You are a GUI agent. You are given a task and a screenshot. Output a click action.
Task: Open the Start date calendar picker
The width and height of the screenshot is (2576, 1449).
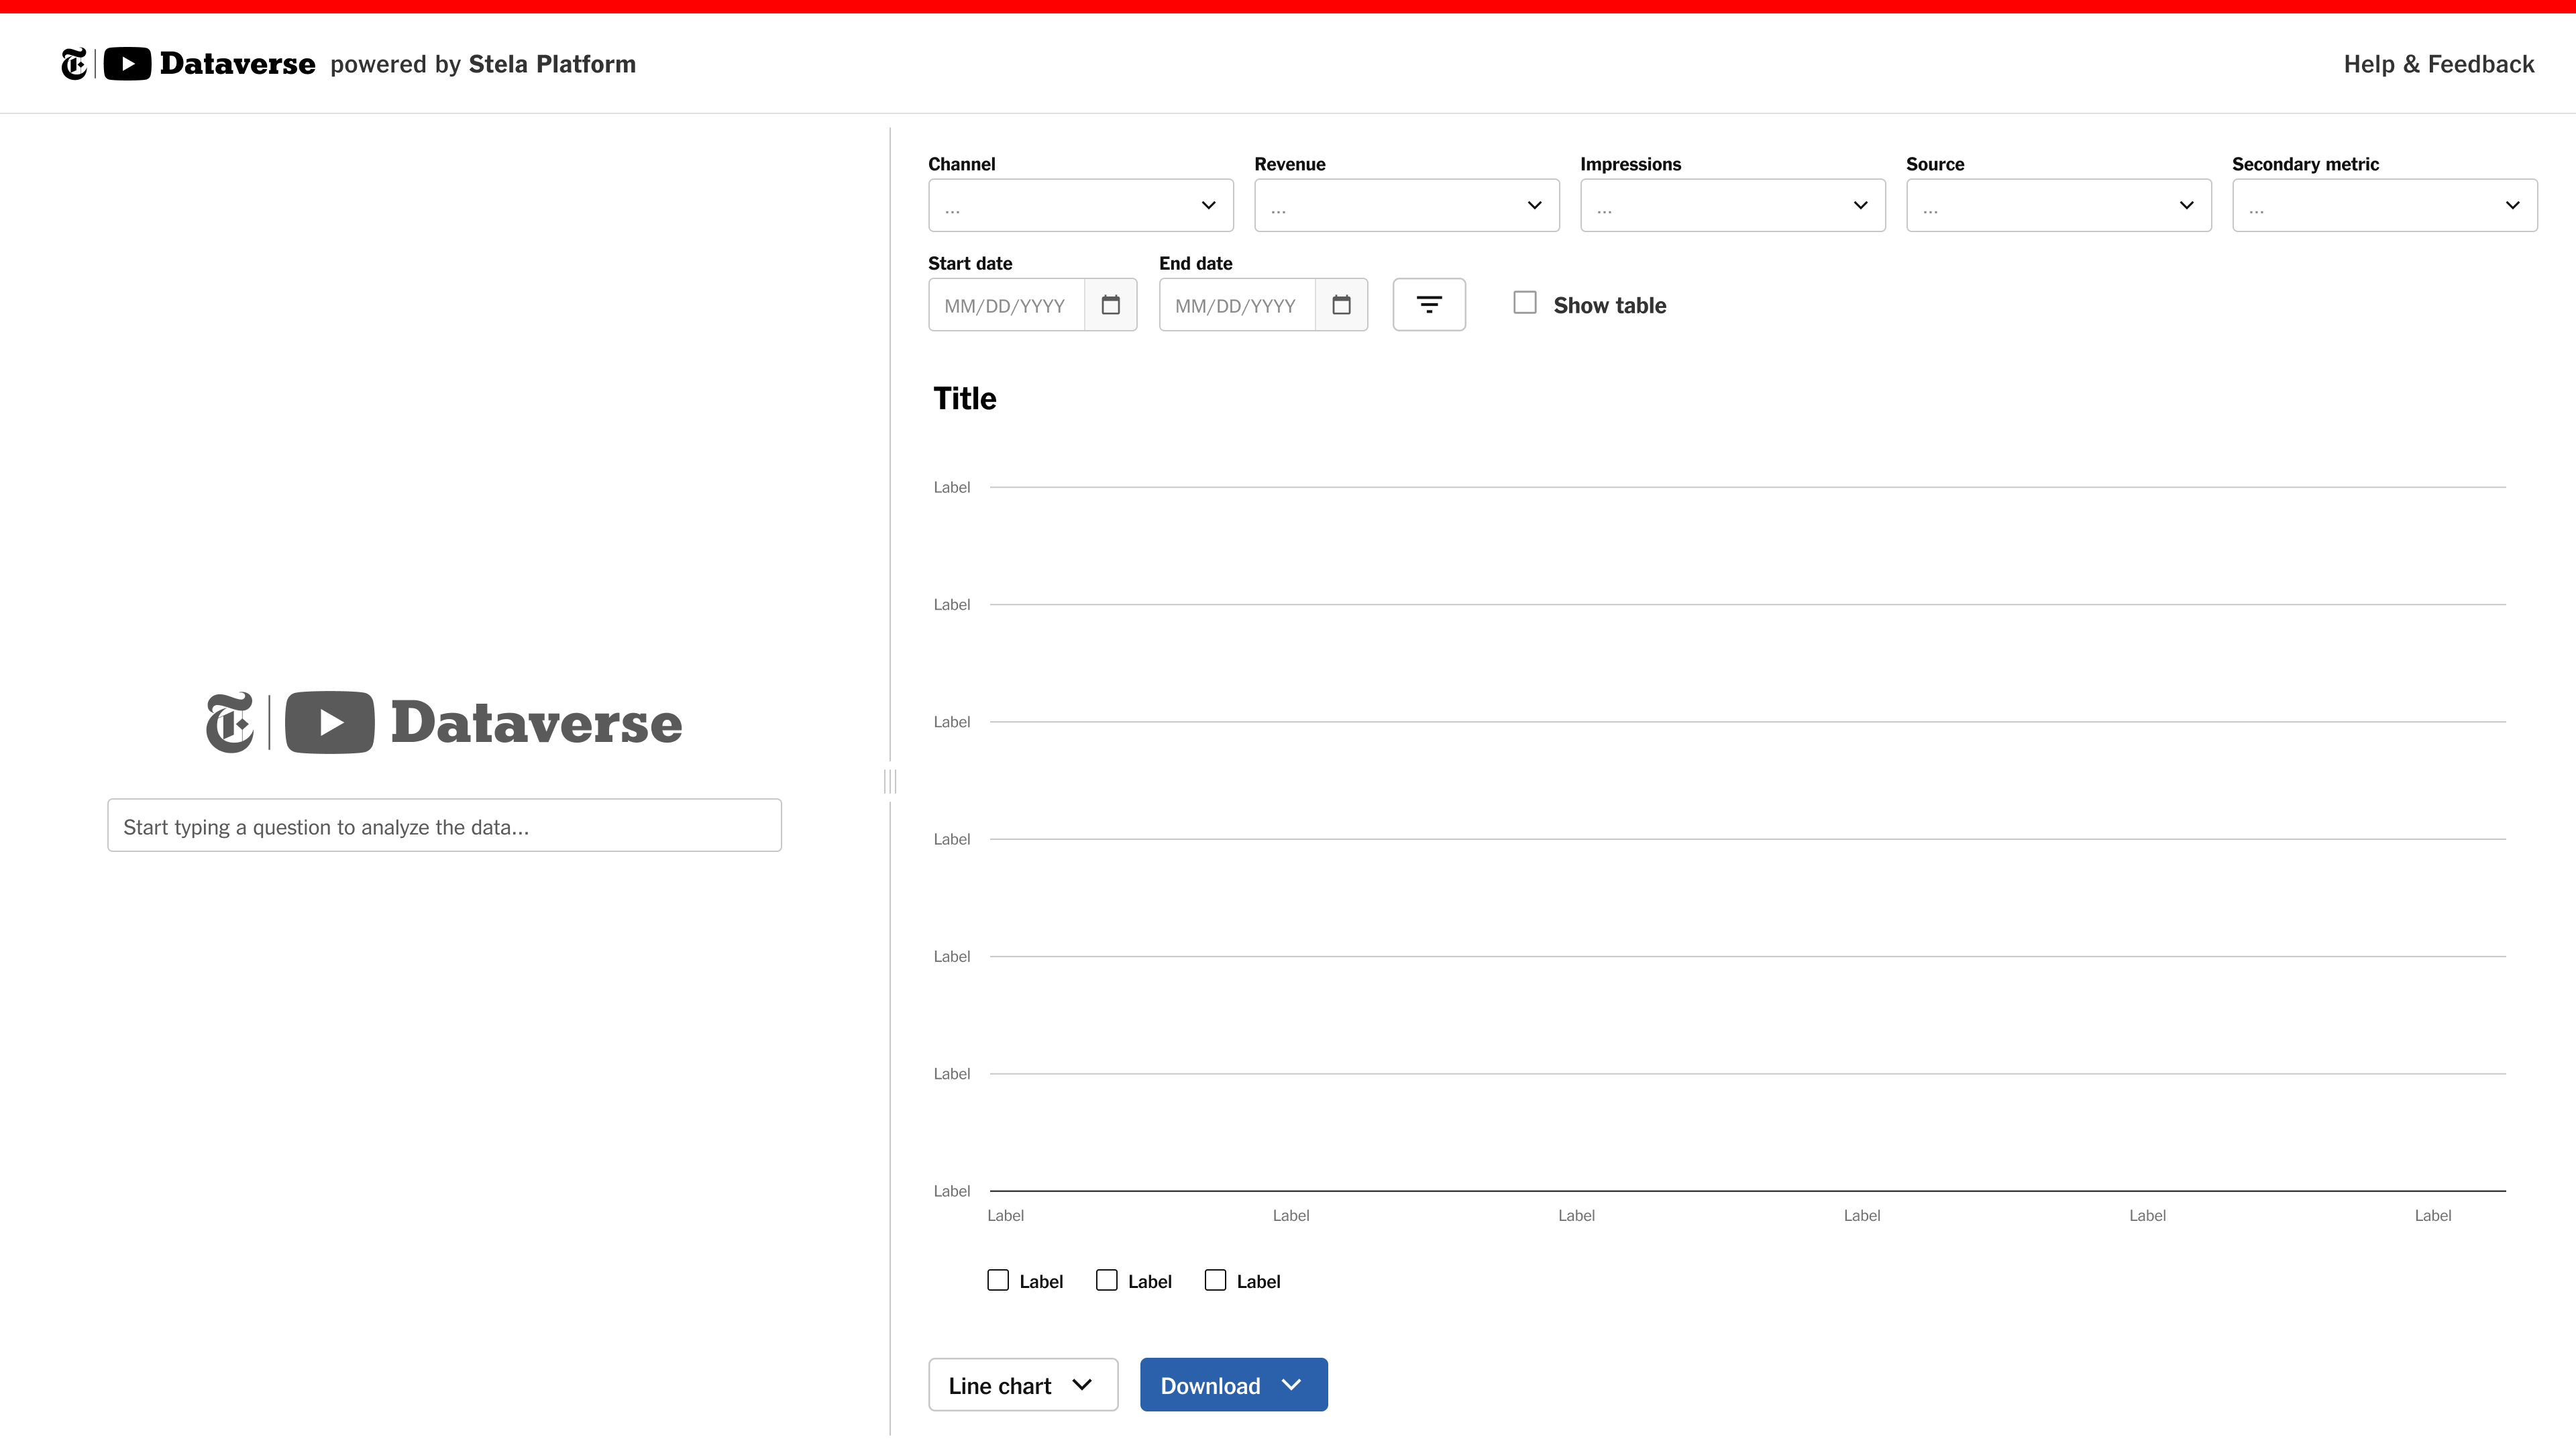click(1110, 305)
